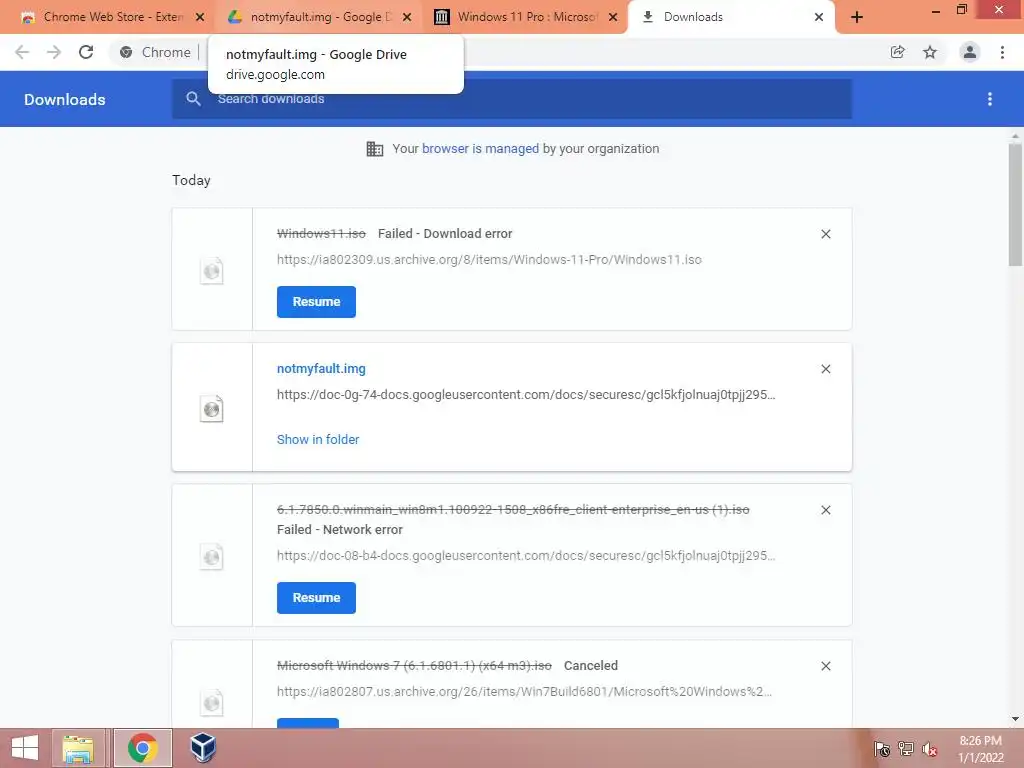Screen dimensions: 1024x768
Task: Click the Chrome taskbar icon
Action: coord(142,748)
